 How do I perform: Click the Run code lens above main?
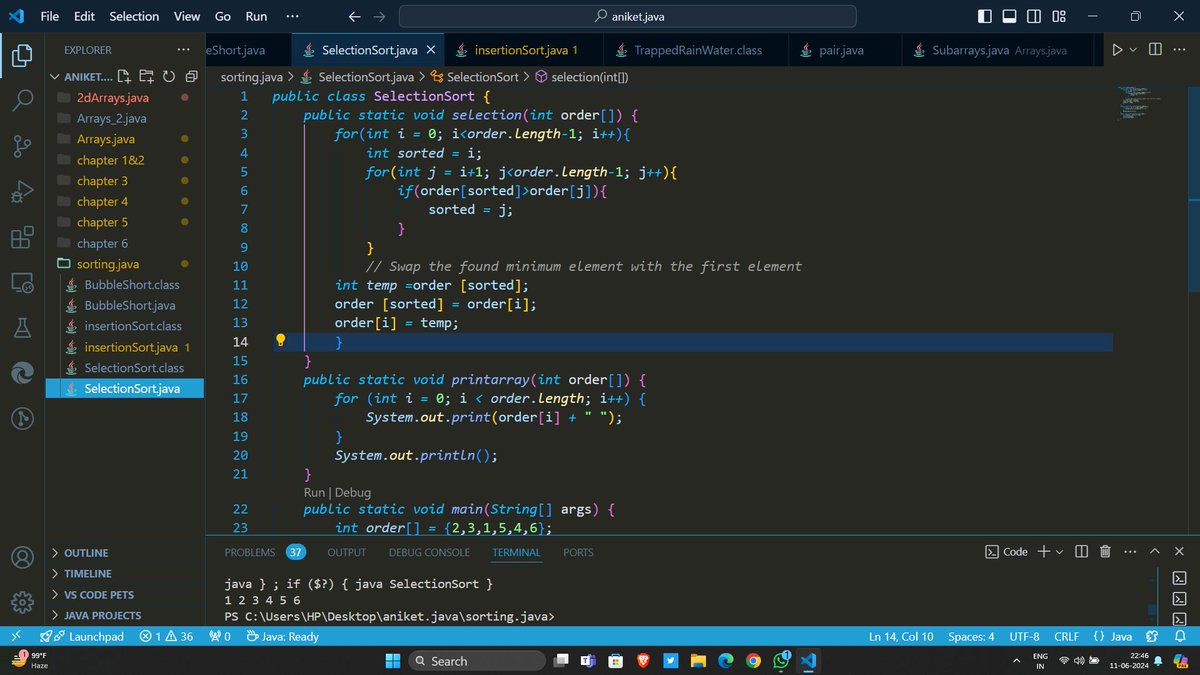tap(315, 492)
